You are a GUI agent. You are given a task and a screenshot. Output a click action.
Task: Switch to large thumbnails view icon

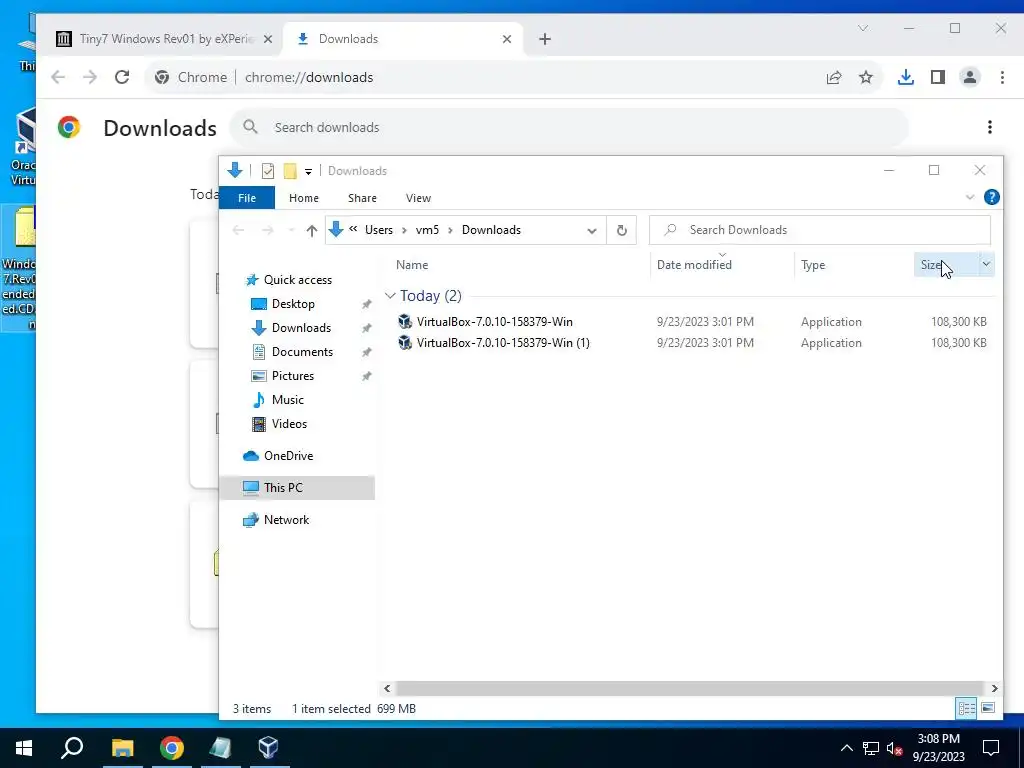click(988, 708)
